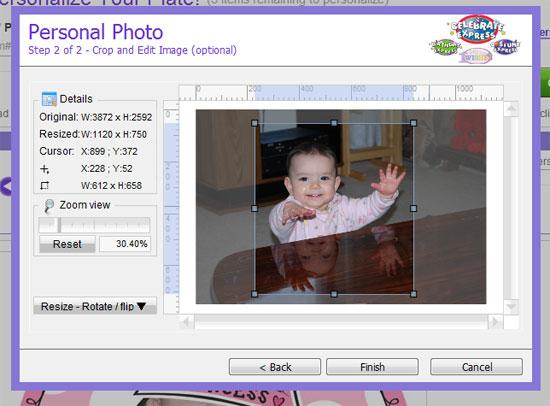Viewport: 550px width, 406px height.
Task: Click the zoom percentage field 30.40%
Action: pyautogui.click(x=125, y=244)
